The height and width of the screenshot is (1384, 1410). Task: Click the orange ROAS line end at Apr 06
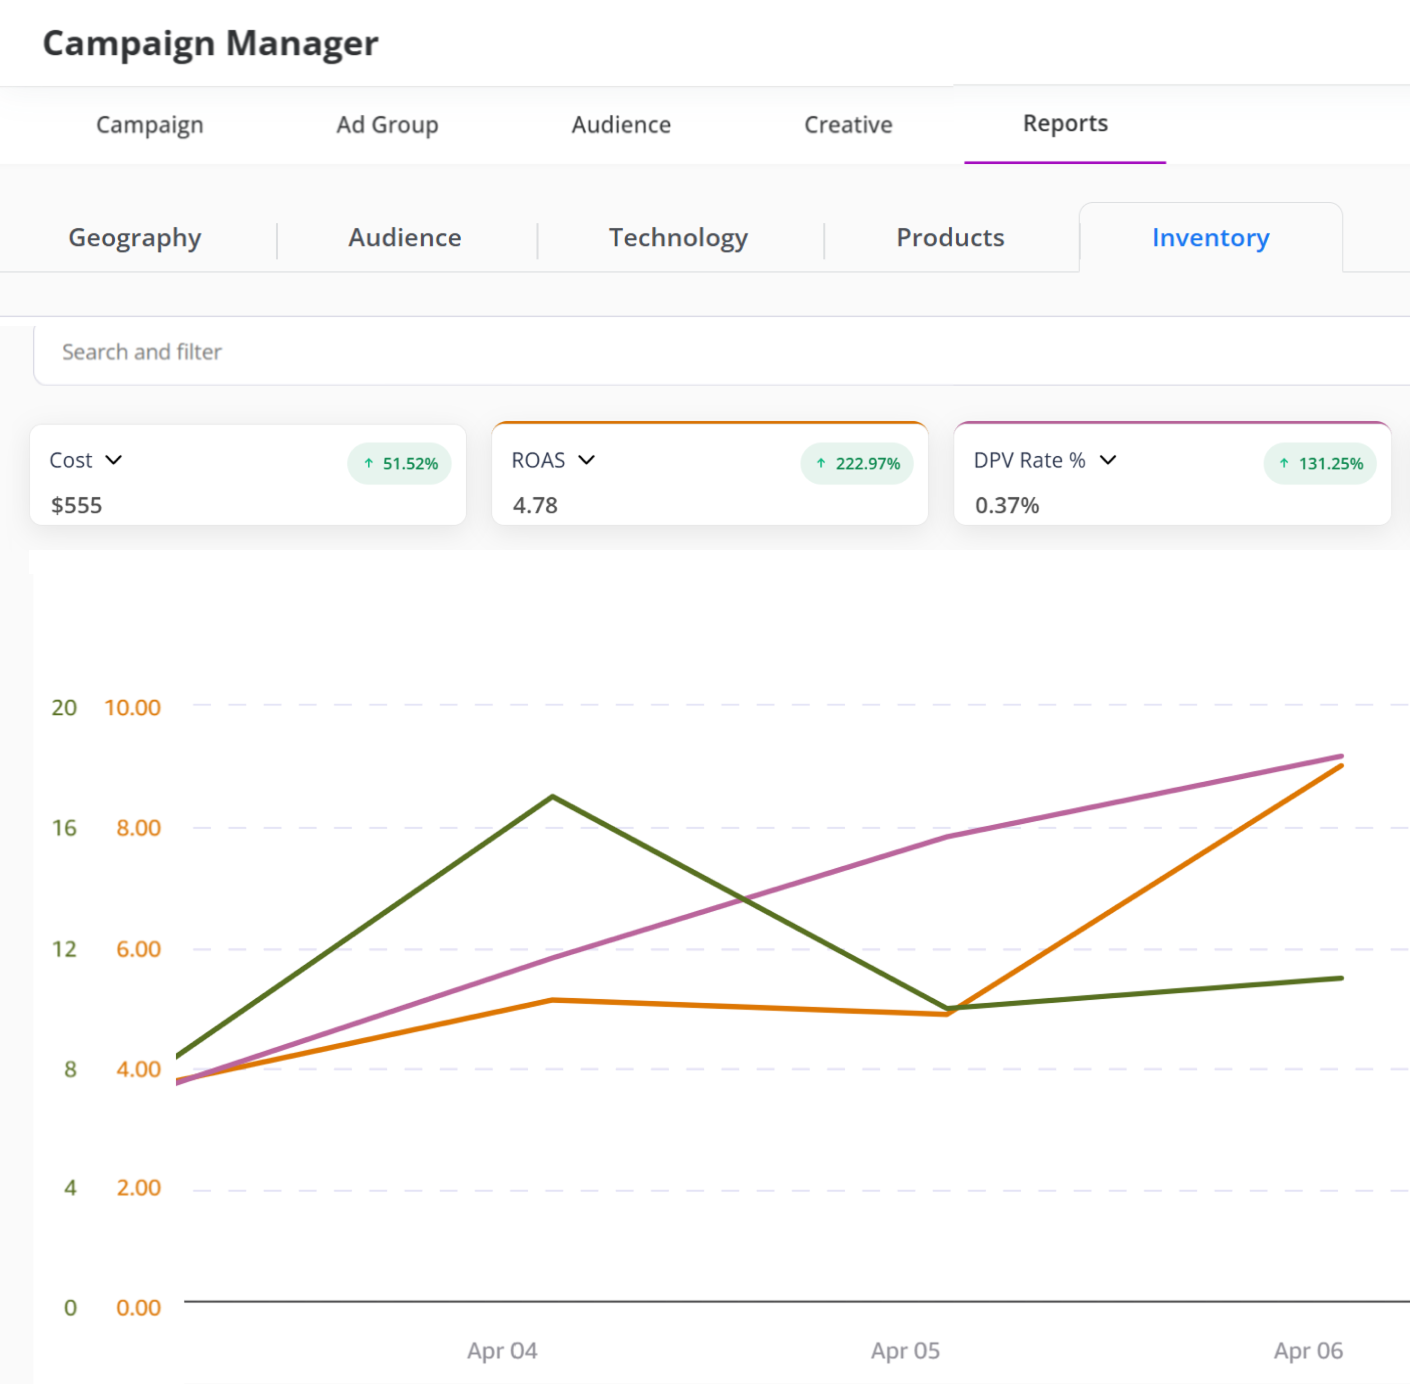(1340, 766)
